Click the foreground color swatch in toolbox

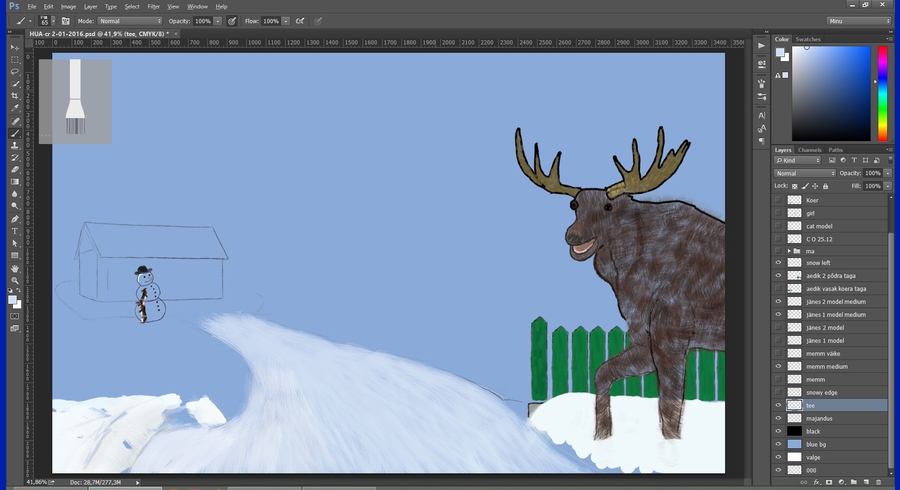(x=12, y=300)
